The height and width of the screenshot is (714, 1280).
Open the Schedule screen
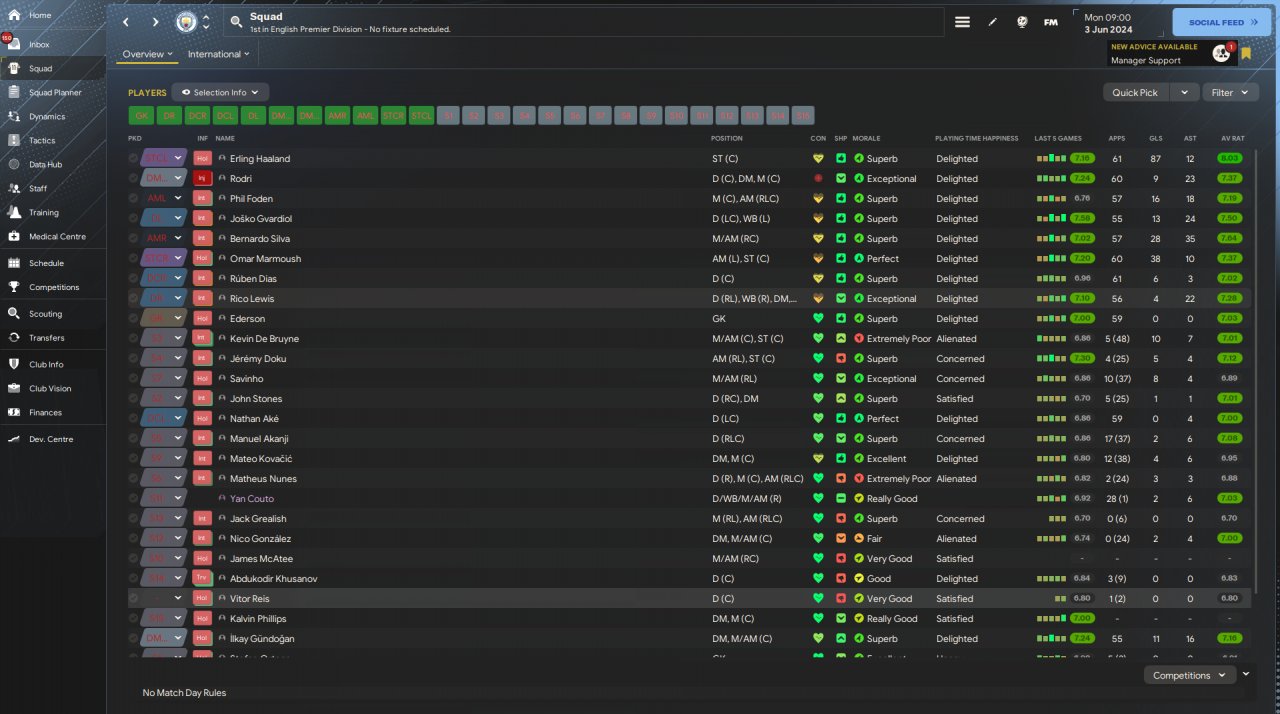click(46, 263)
